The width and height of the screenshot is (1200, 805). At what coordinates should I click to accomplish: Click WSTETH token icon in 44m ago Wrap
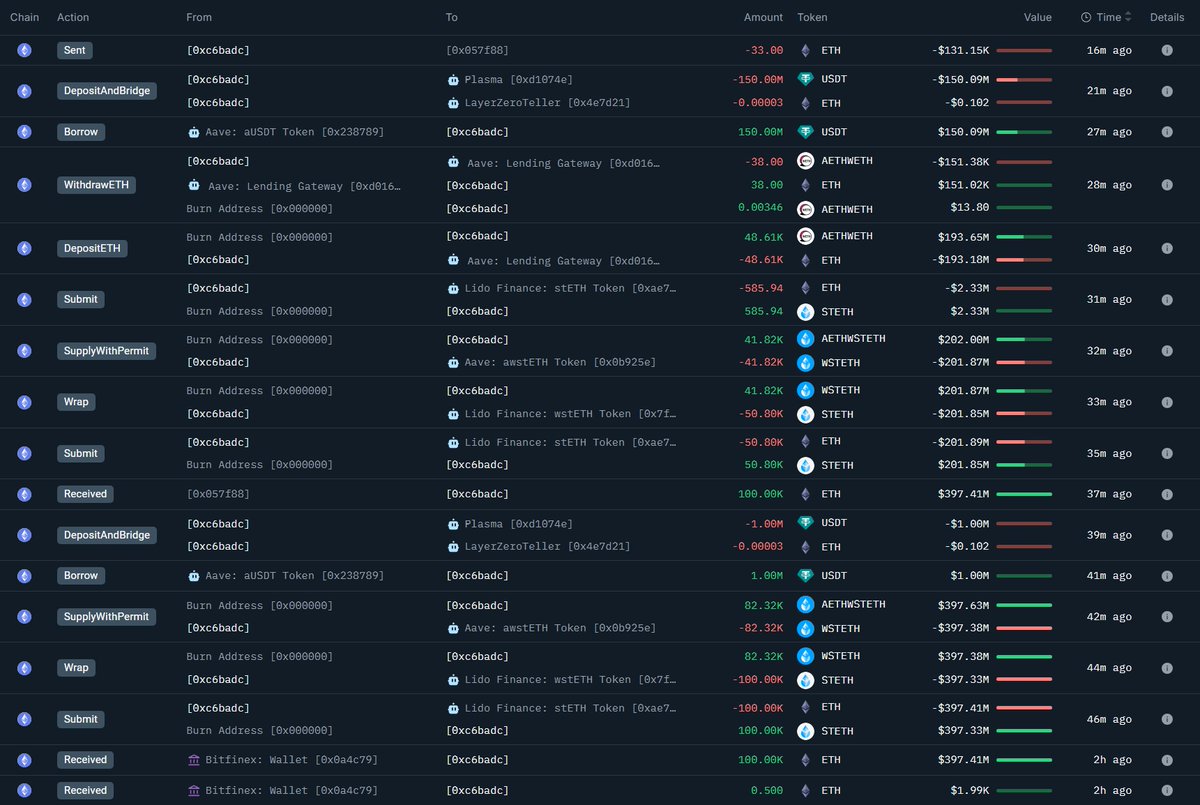coord(806,657)
